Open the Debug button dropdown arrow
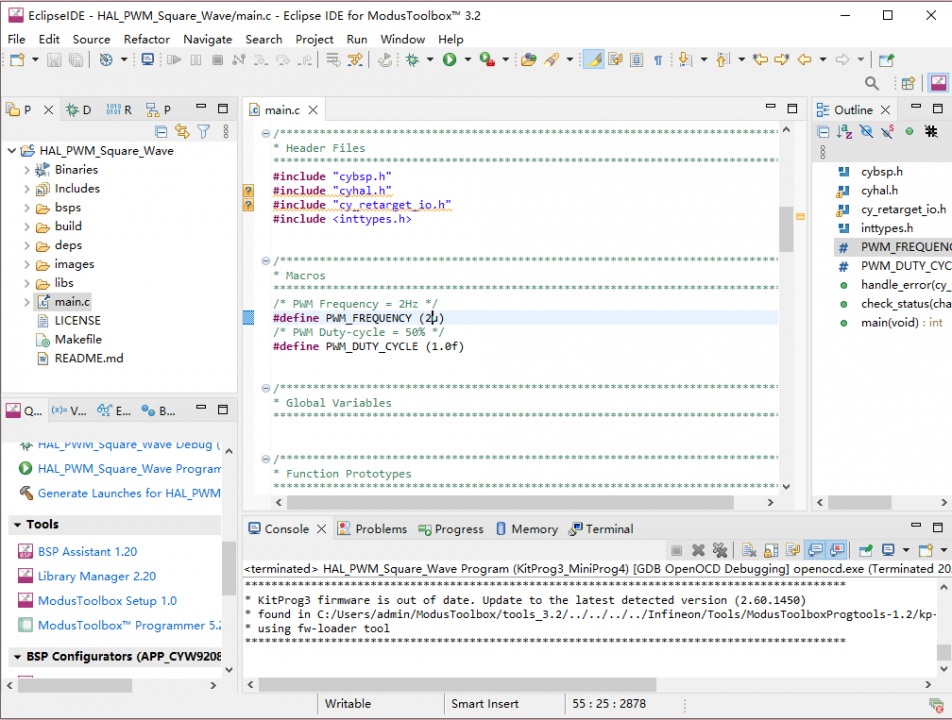Screen dimensions: 952x720 coord(430,59)
